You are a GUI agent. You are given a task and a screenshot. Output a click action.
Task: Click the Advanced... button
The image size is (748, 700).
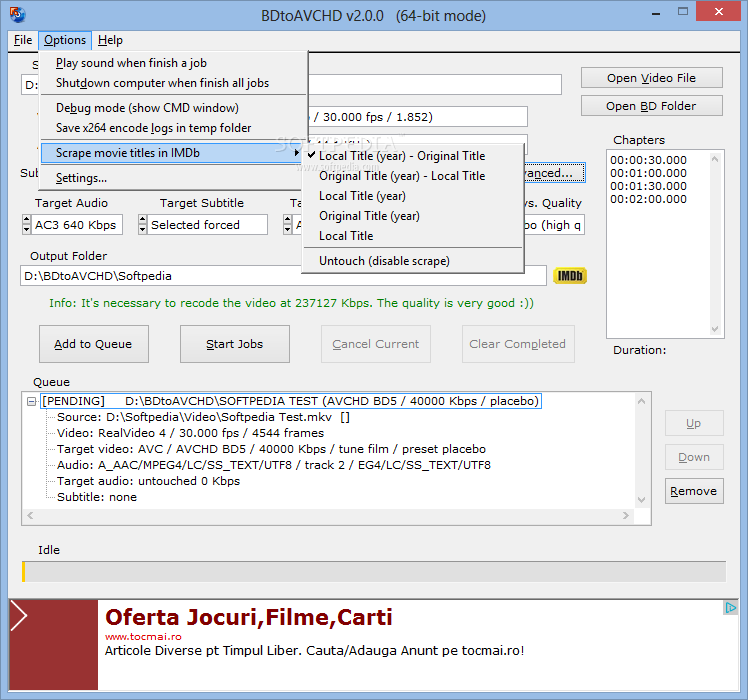point(554,173)
